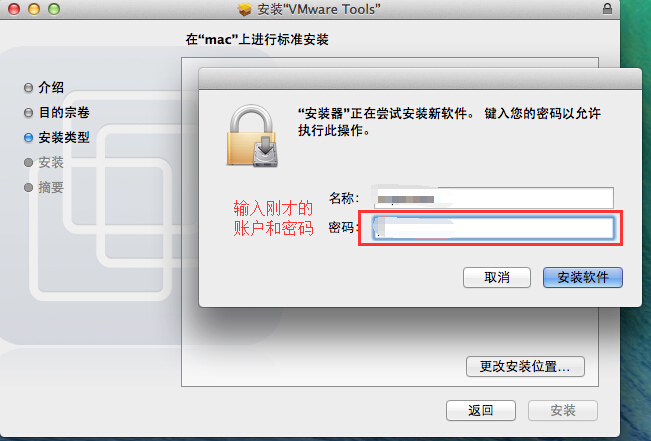Select the 目的宗卷 step bullet
This screenshot has width=651, height=441.
tap(28, 113)
